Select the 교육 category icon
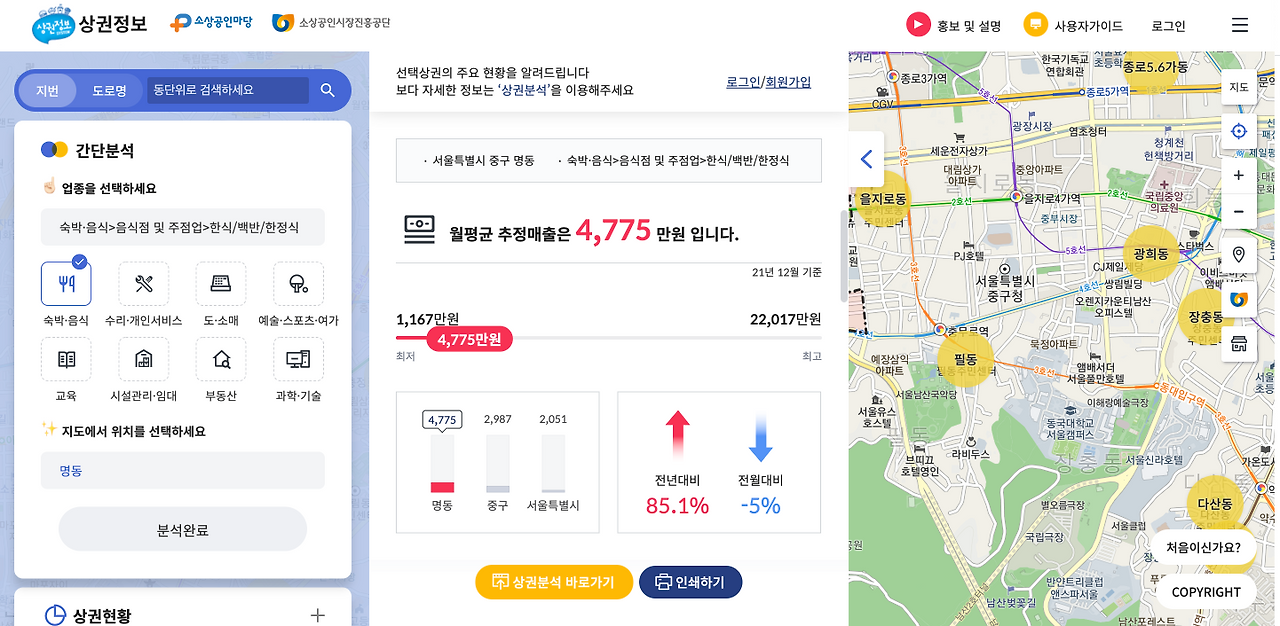 pyautogui.click(x=66, y=360)
